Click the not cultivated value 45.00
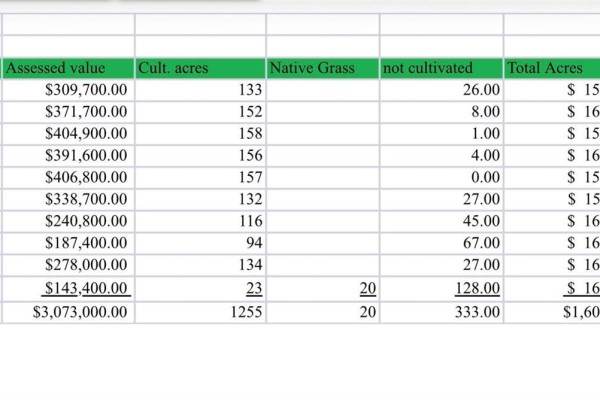 pos(442,221)
